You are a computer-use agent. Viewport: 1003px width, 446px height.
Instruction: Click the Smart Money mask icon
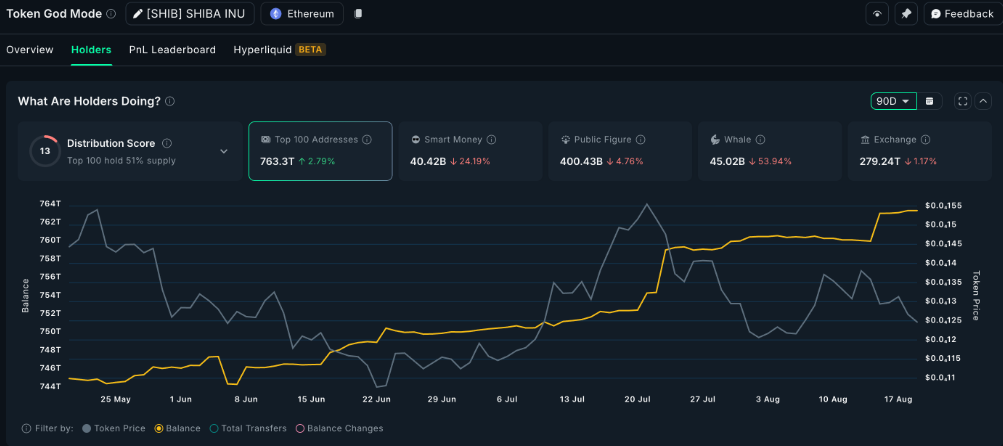pos(416,139)
